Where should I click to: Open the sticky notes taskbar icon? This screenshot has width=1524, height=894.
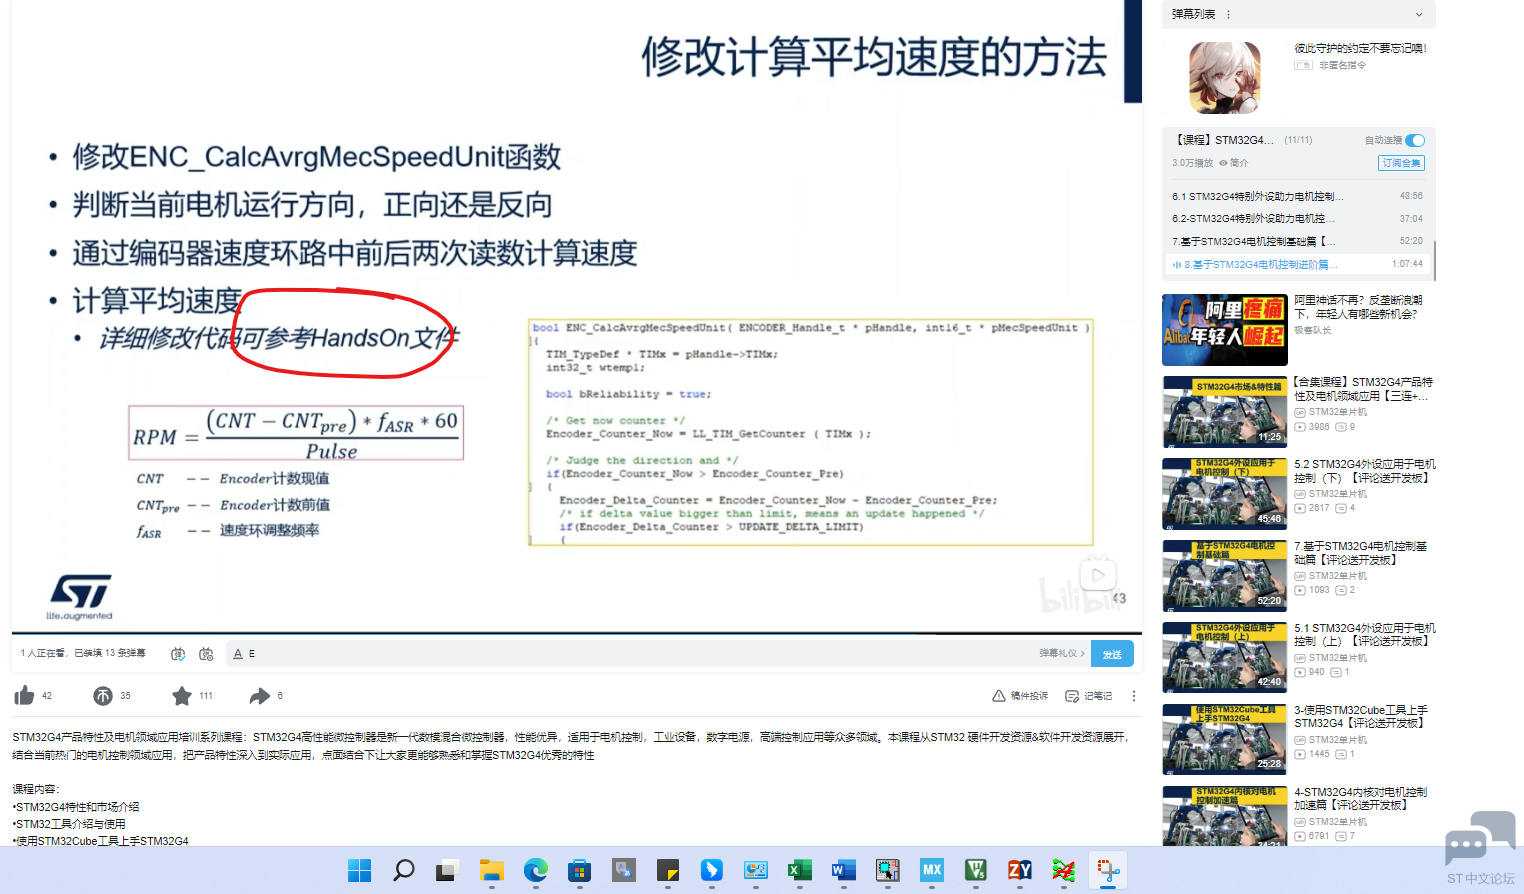667,871
